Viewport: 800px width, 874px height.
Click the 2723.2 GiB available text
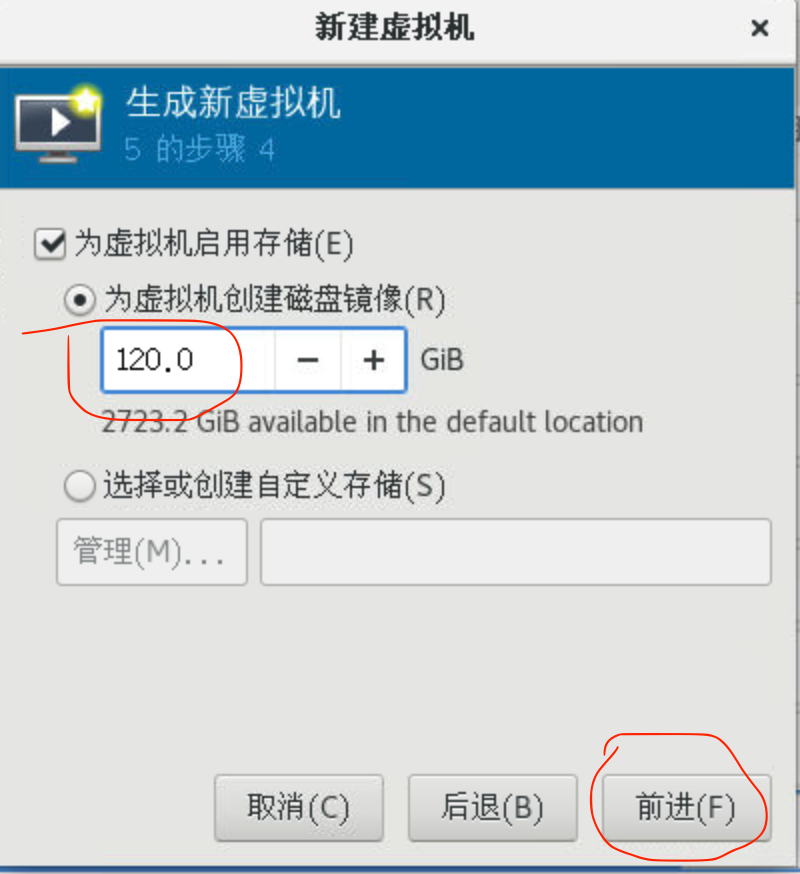click(372, 422)
